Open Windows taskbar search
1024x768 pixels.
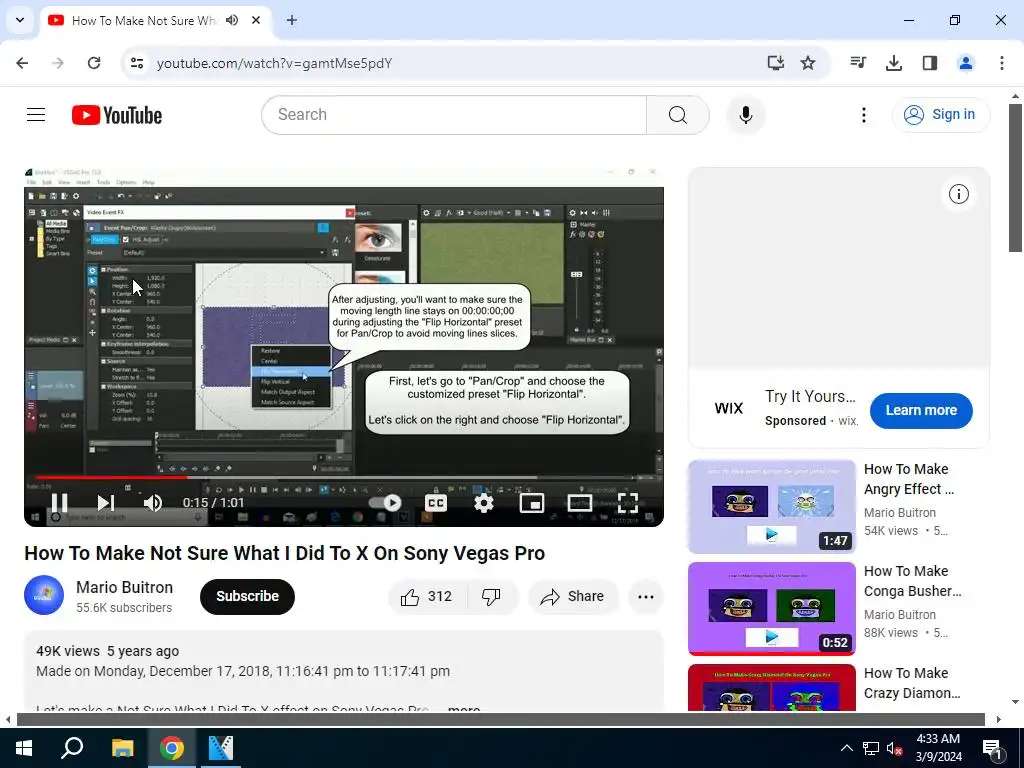point(72,748)
